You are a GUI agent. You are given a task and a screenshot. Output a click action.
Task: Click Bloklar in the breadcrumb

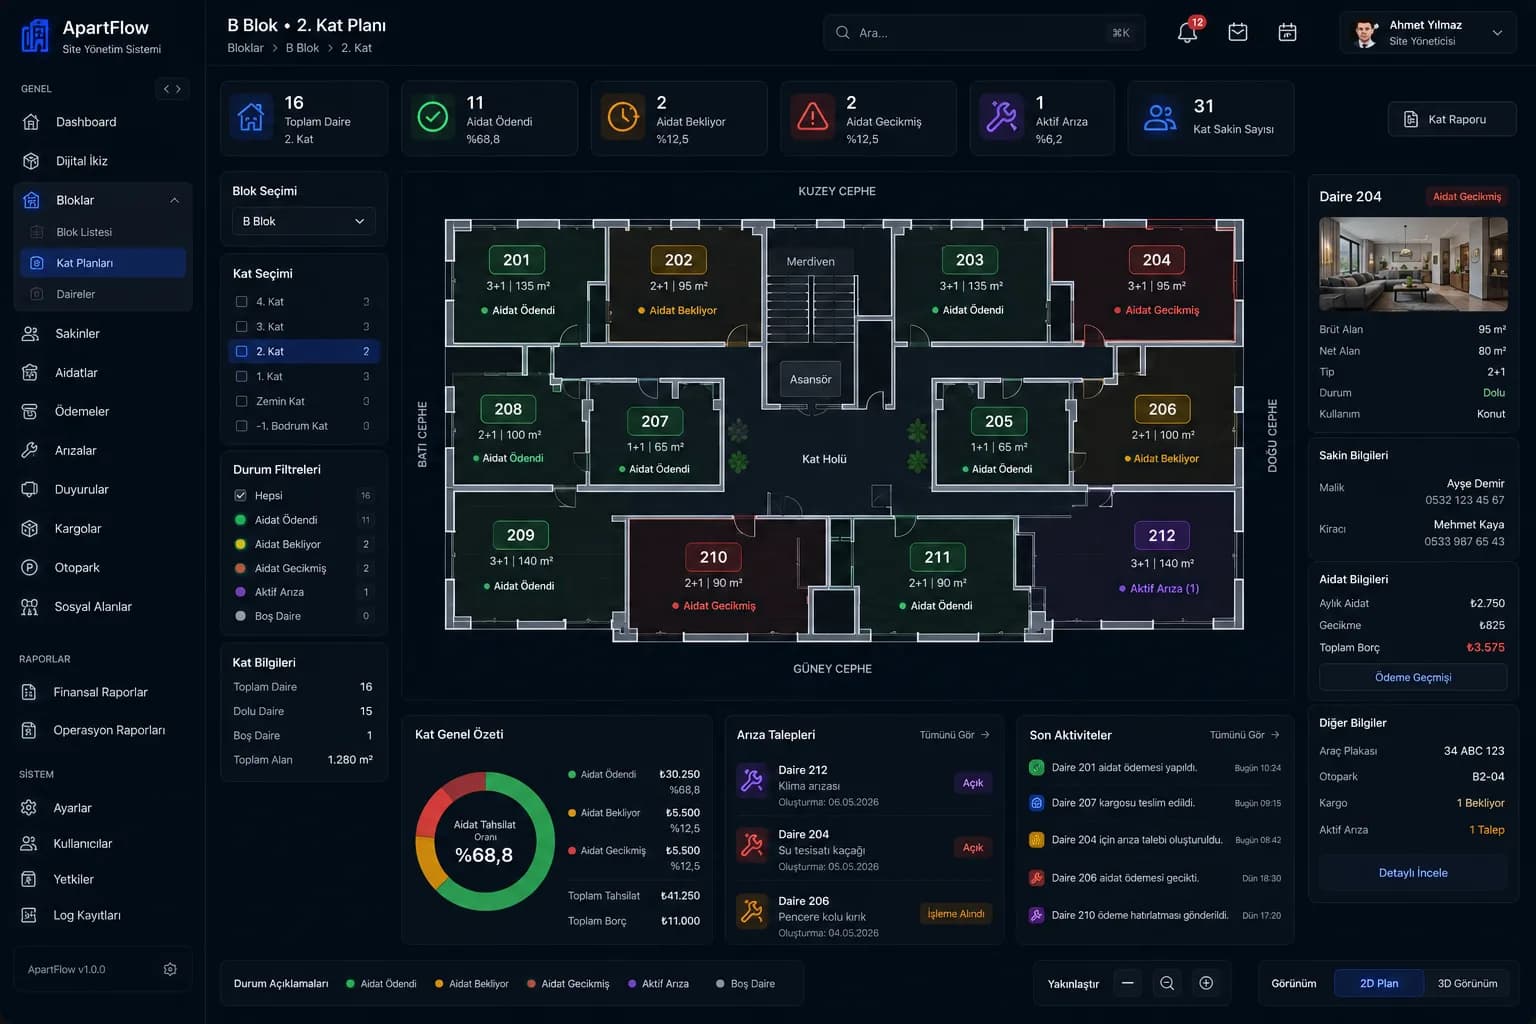point(245,48)
